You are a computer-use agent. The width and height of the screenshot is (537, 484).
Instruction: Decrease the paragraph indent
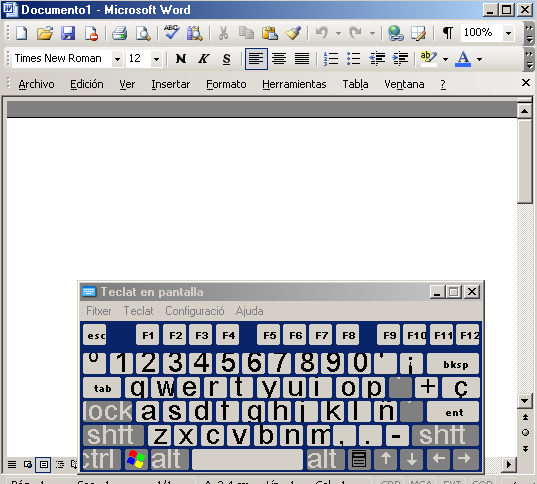point(377,59)
